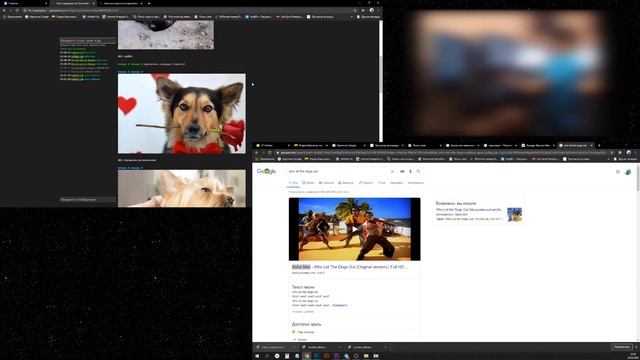Focus the 'Введите сообщение' message field
The image size is (640, 360).
click(88, 200)
